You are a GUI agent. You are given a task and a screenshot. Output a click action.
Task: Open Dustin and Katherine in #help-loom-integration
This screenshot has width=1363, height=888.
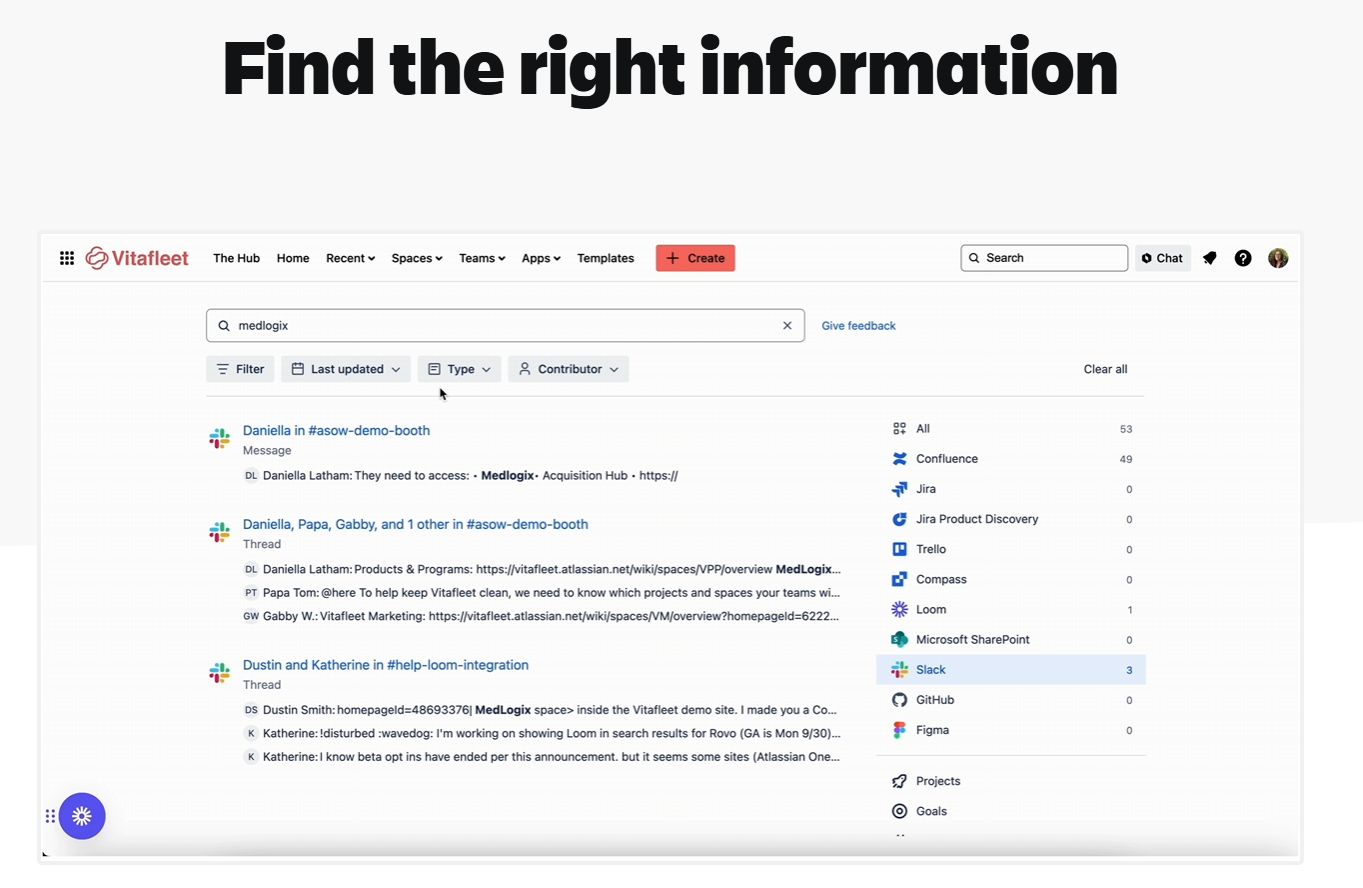click(385, 665)
